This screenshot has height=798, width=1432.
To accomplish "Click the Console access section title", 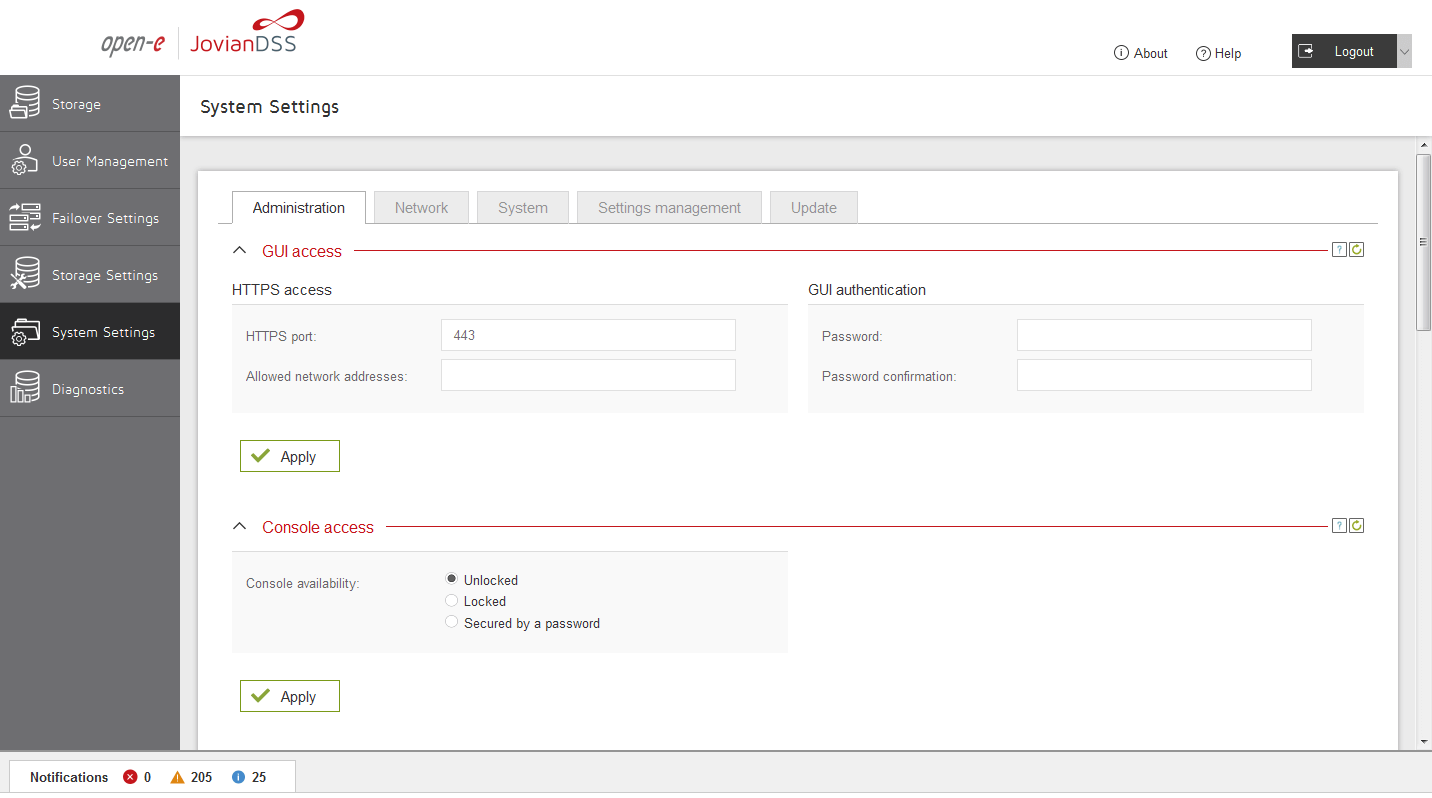I will pos(318,527).
